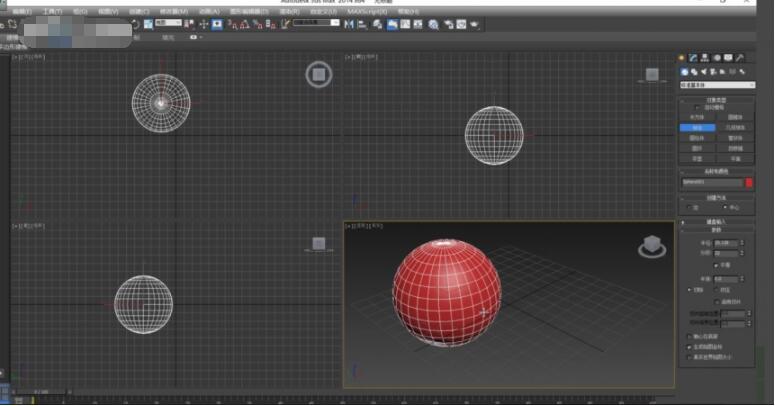Expand the Keyboard Entry rollout
This screenshot has height=406, width=775.
[x=716, y=221]
